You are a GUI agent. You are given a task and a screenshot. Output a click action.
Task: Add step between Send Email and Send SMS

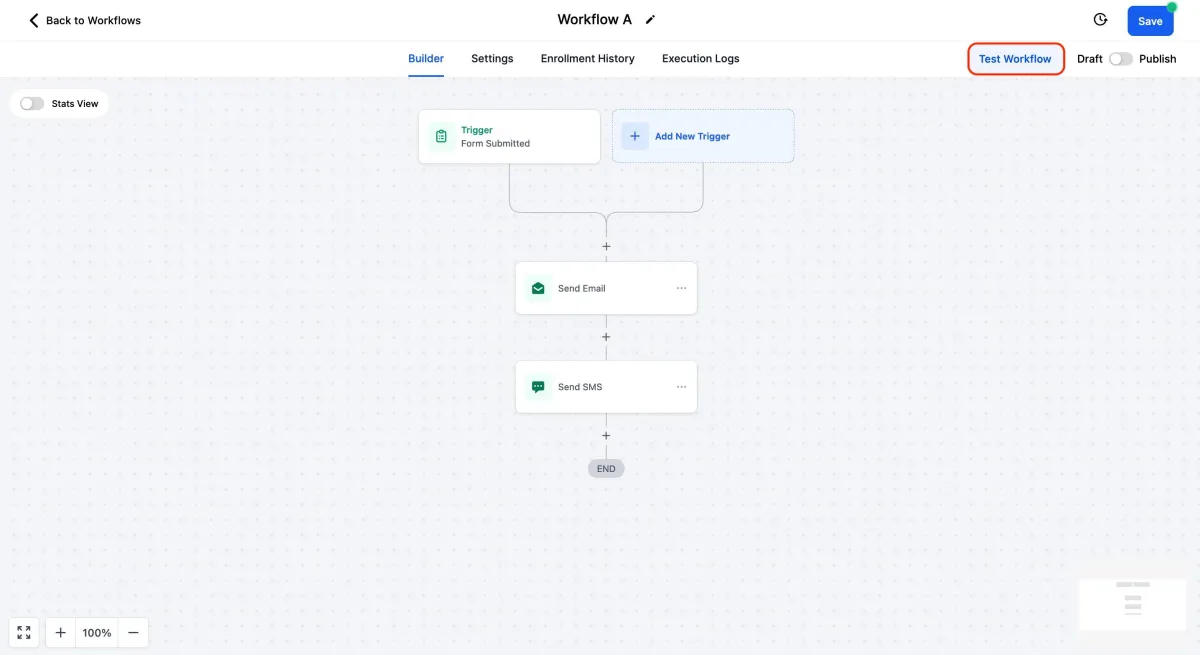606,337
